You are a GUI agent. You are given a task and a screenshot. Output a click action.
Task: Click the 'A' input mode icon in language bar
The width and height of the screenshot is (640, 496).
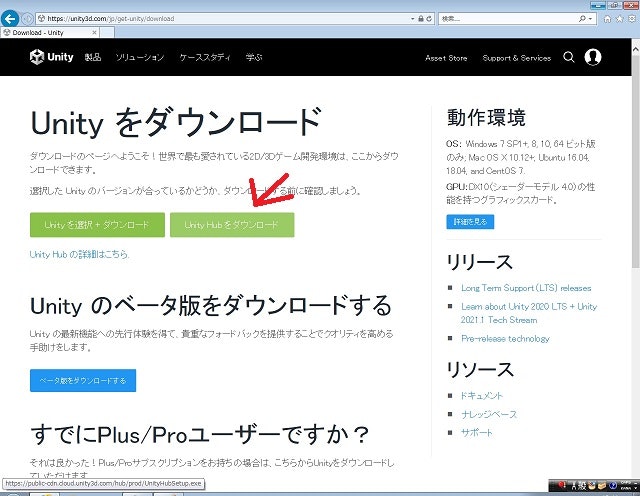point(574,486)
